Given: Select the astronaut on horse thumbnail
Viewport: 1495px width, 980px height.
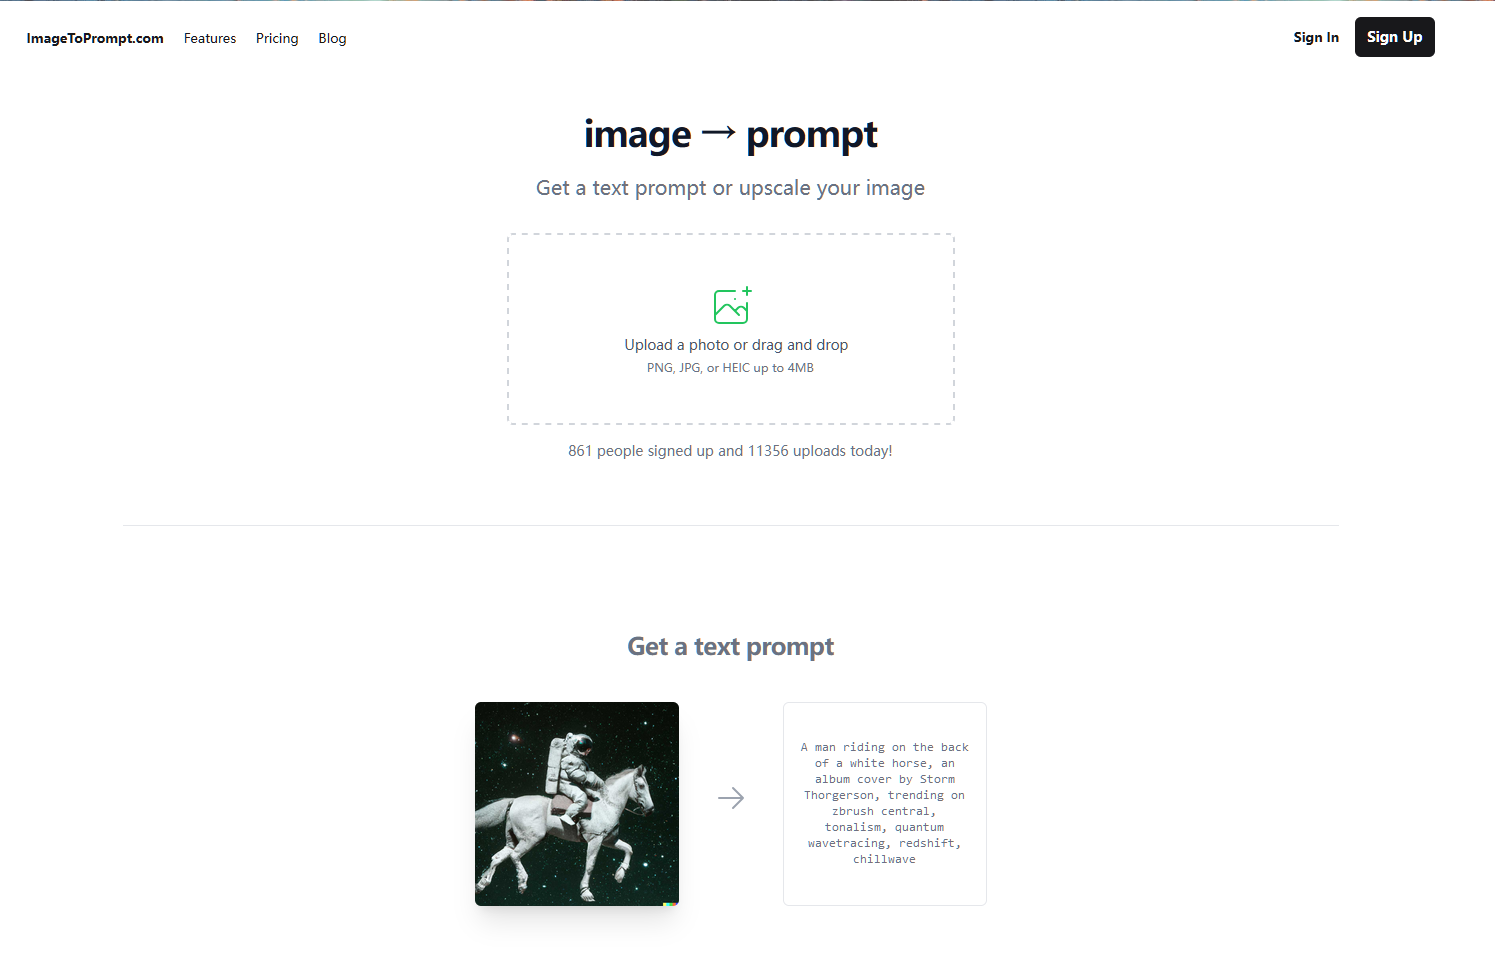Looking at the screenshot, I should 577,804.
